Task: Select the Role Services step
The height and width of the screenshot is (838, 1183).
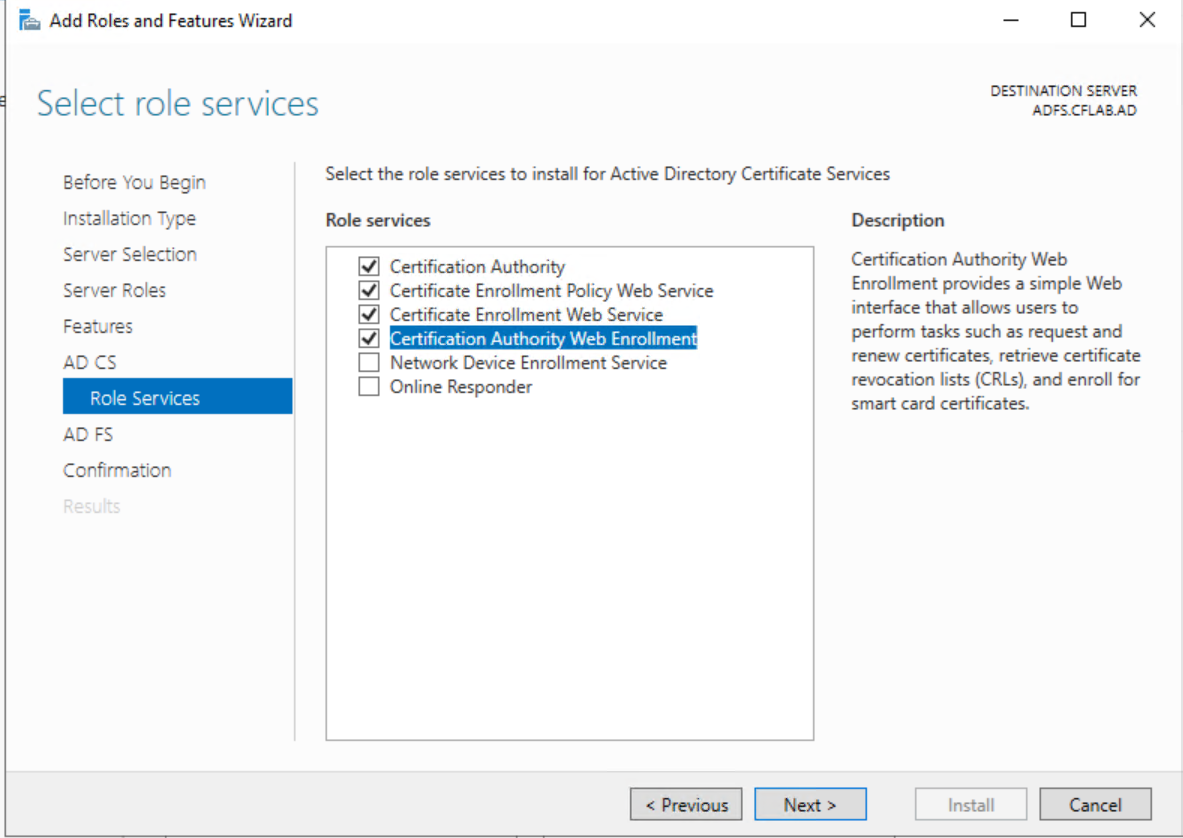Action: point(145,398)
